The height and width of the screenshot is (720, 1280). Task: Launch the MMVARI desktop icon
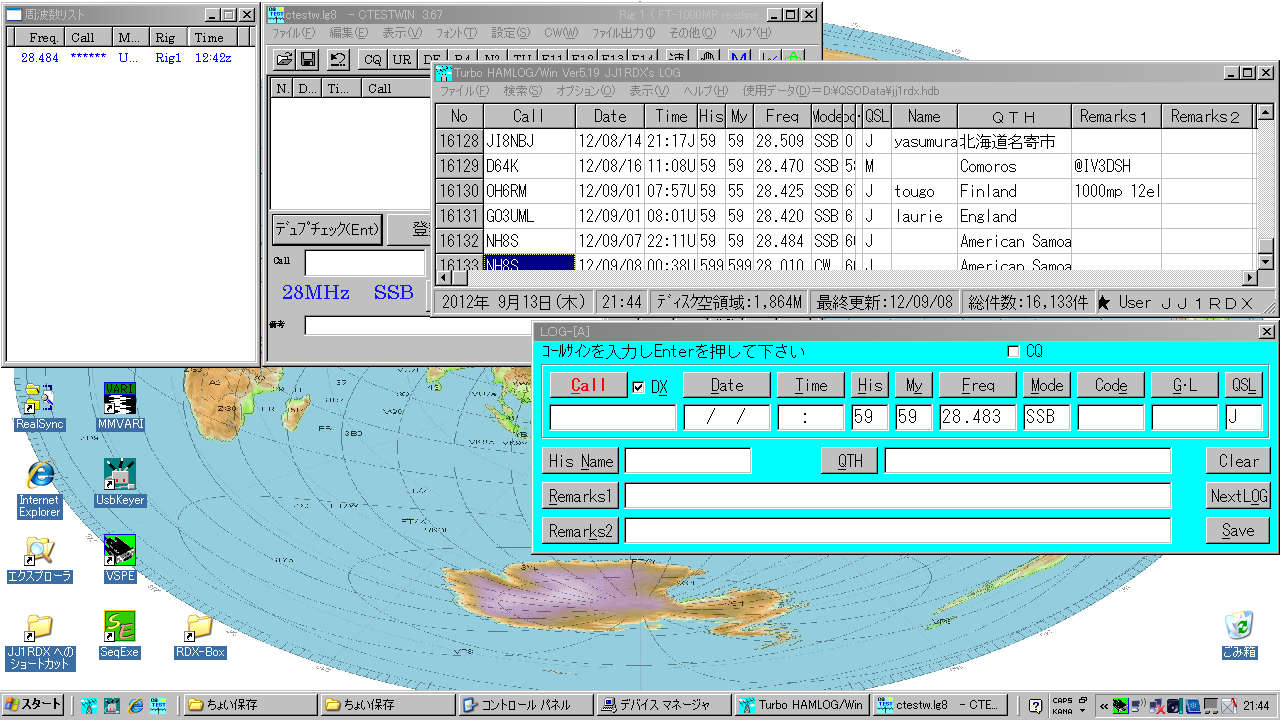pyautogui.click(x=120, y=406)
